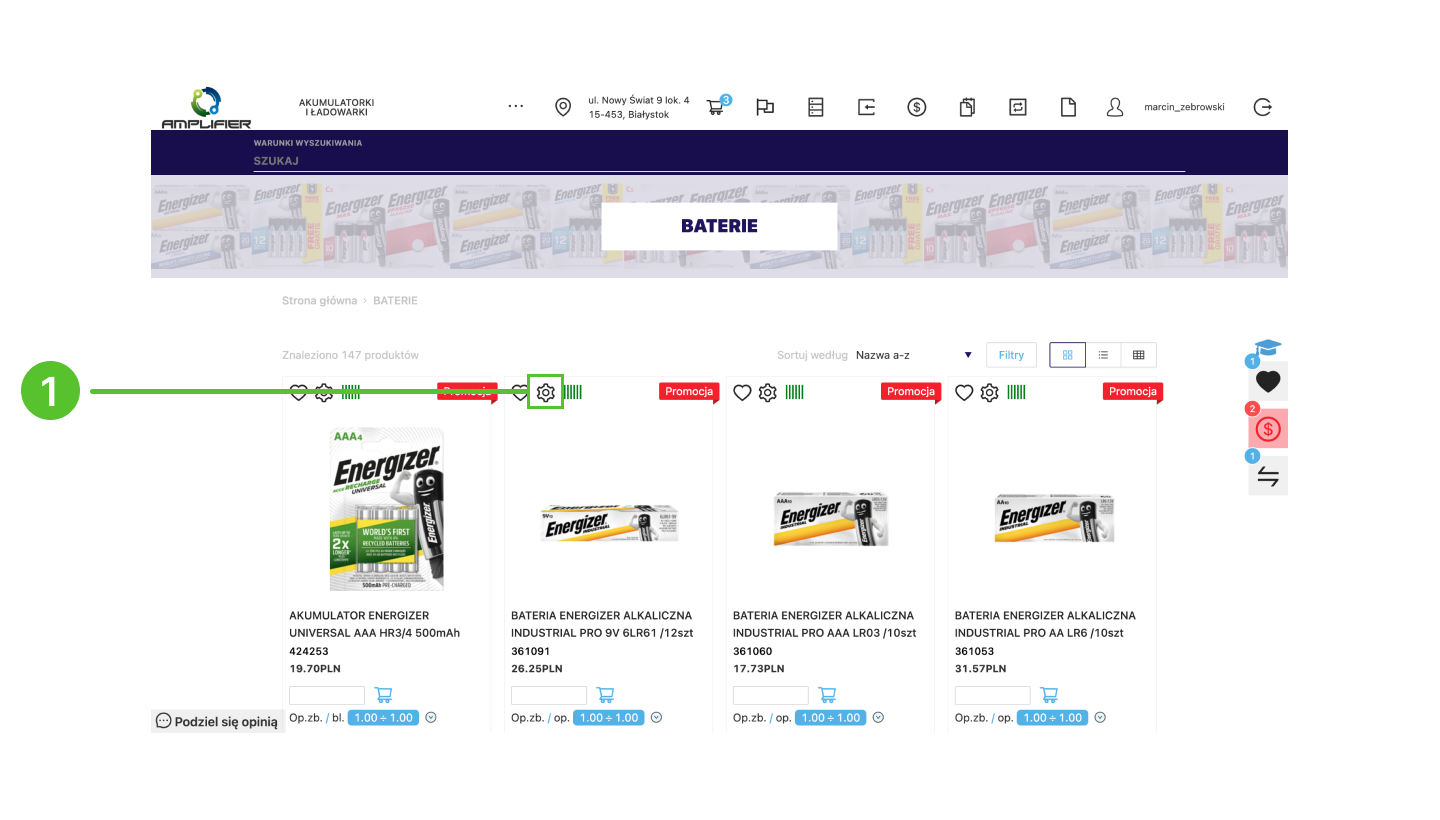Open AKUMULATOR ENERGIZER UNIVERSAL AAA product name
The height and width of the screenshot is (820, 1440).
[374, 624]
